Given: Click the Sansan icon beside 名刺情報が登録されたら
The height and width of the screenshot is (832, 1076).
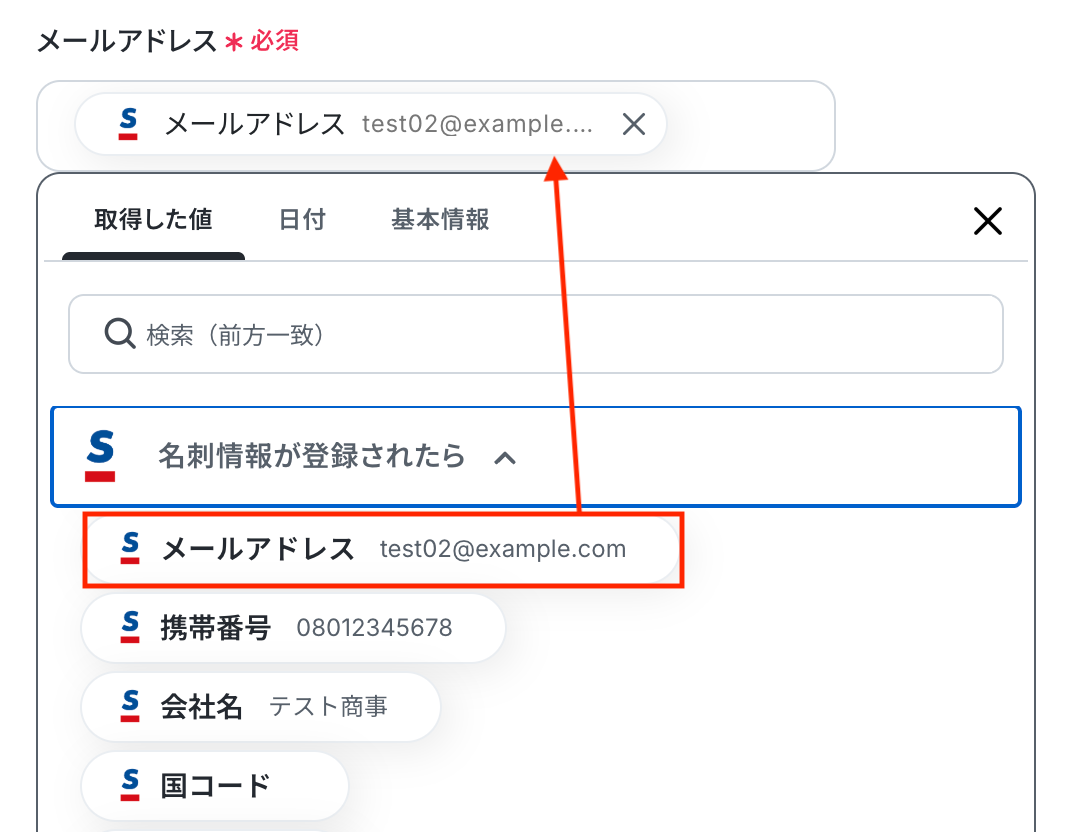Looking at the screenshot, I should pos(100,456).
